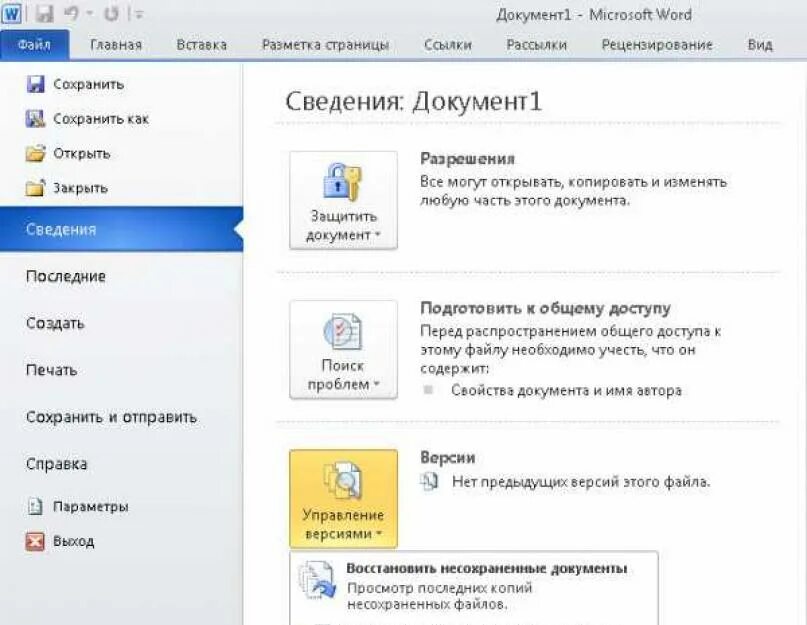Open the Ссылки ribbon tab
Image resolution: width=807 pixels, height=625 pixels.
click(448, 45)
